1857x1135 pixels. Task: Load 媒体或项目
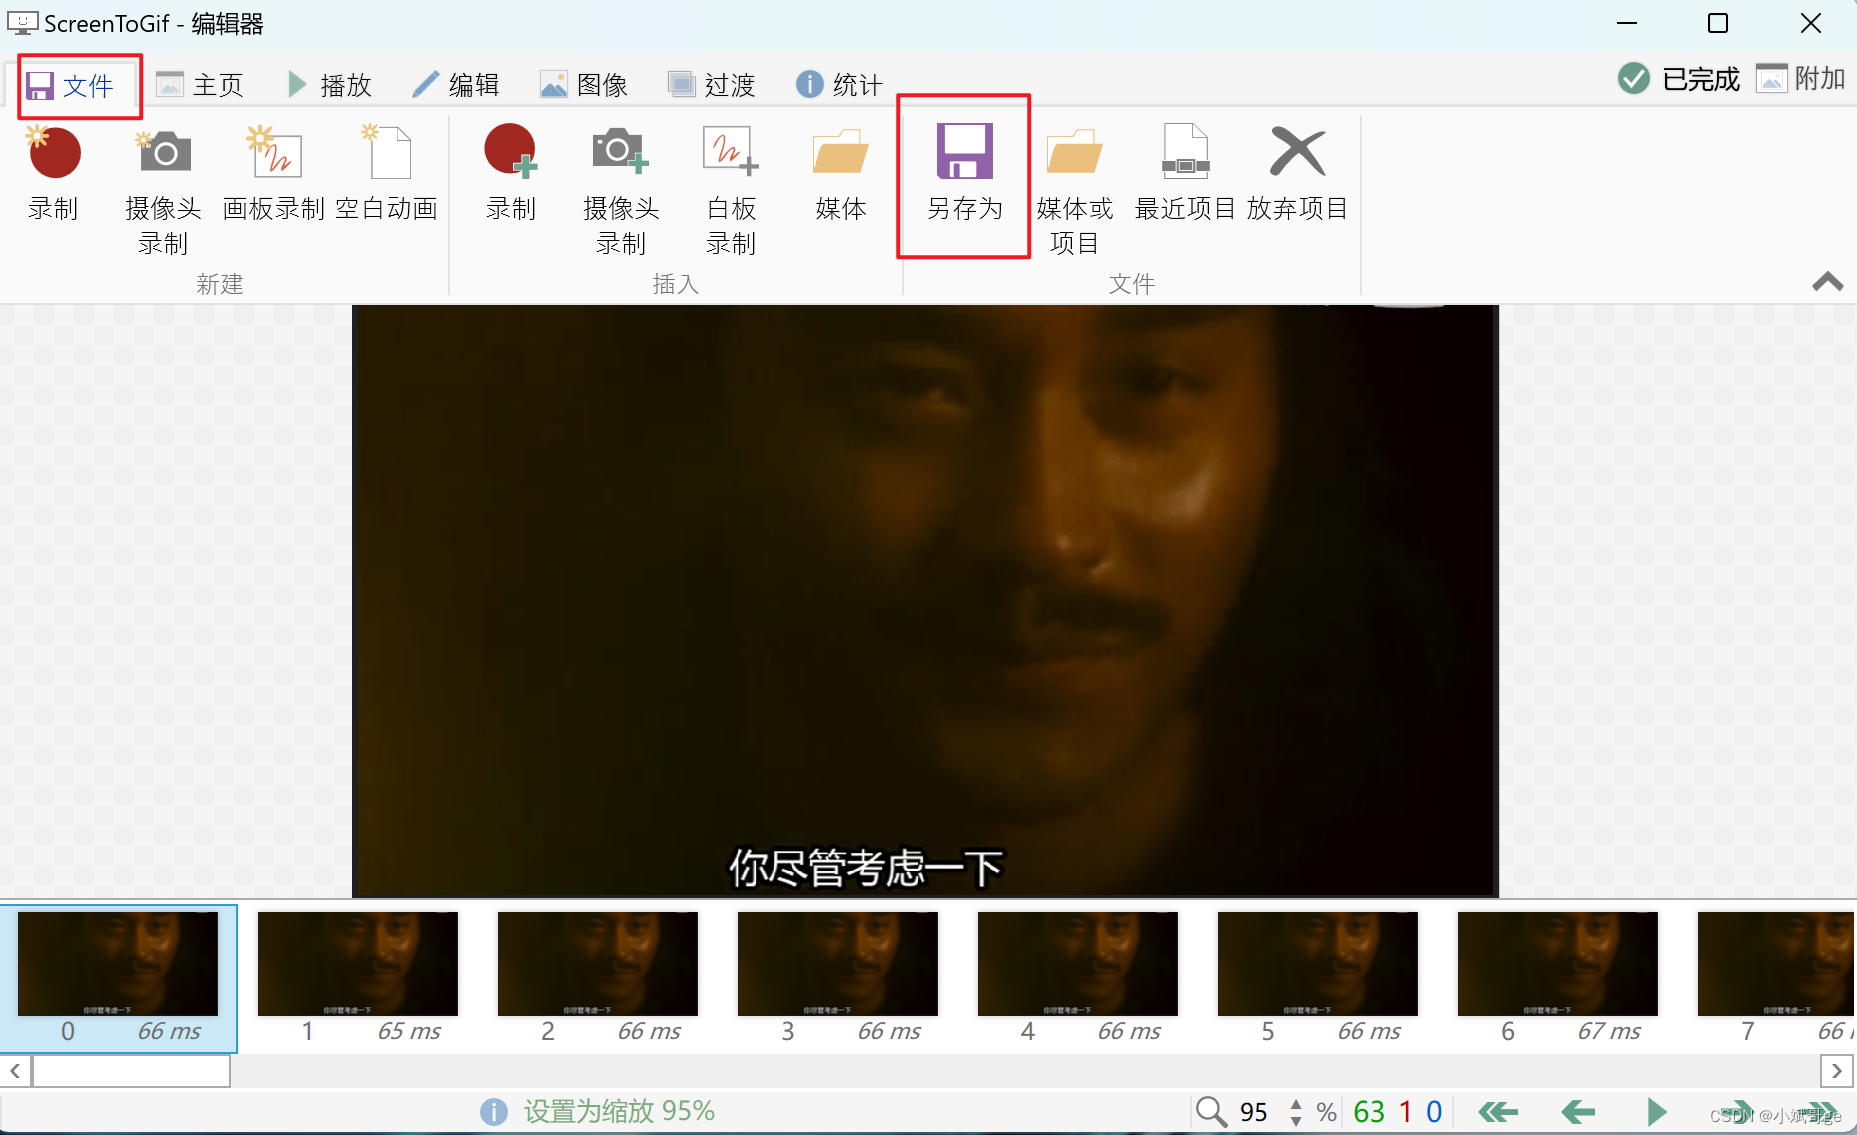(1075, 190)
